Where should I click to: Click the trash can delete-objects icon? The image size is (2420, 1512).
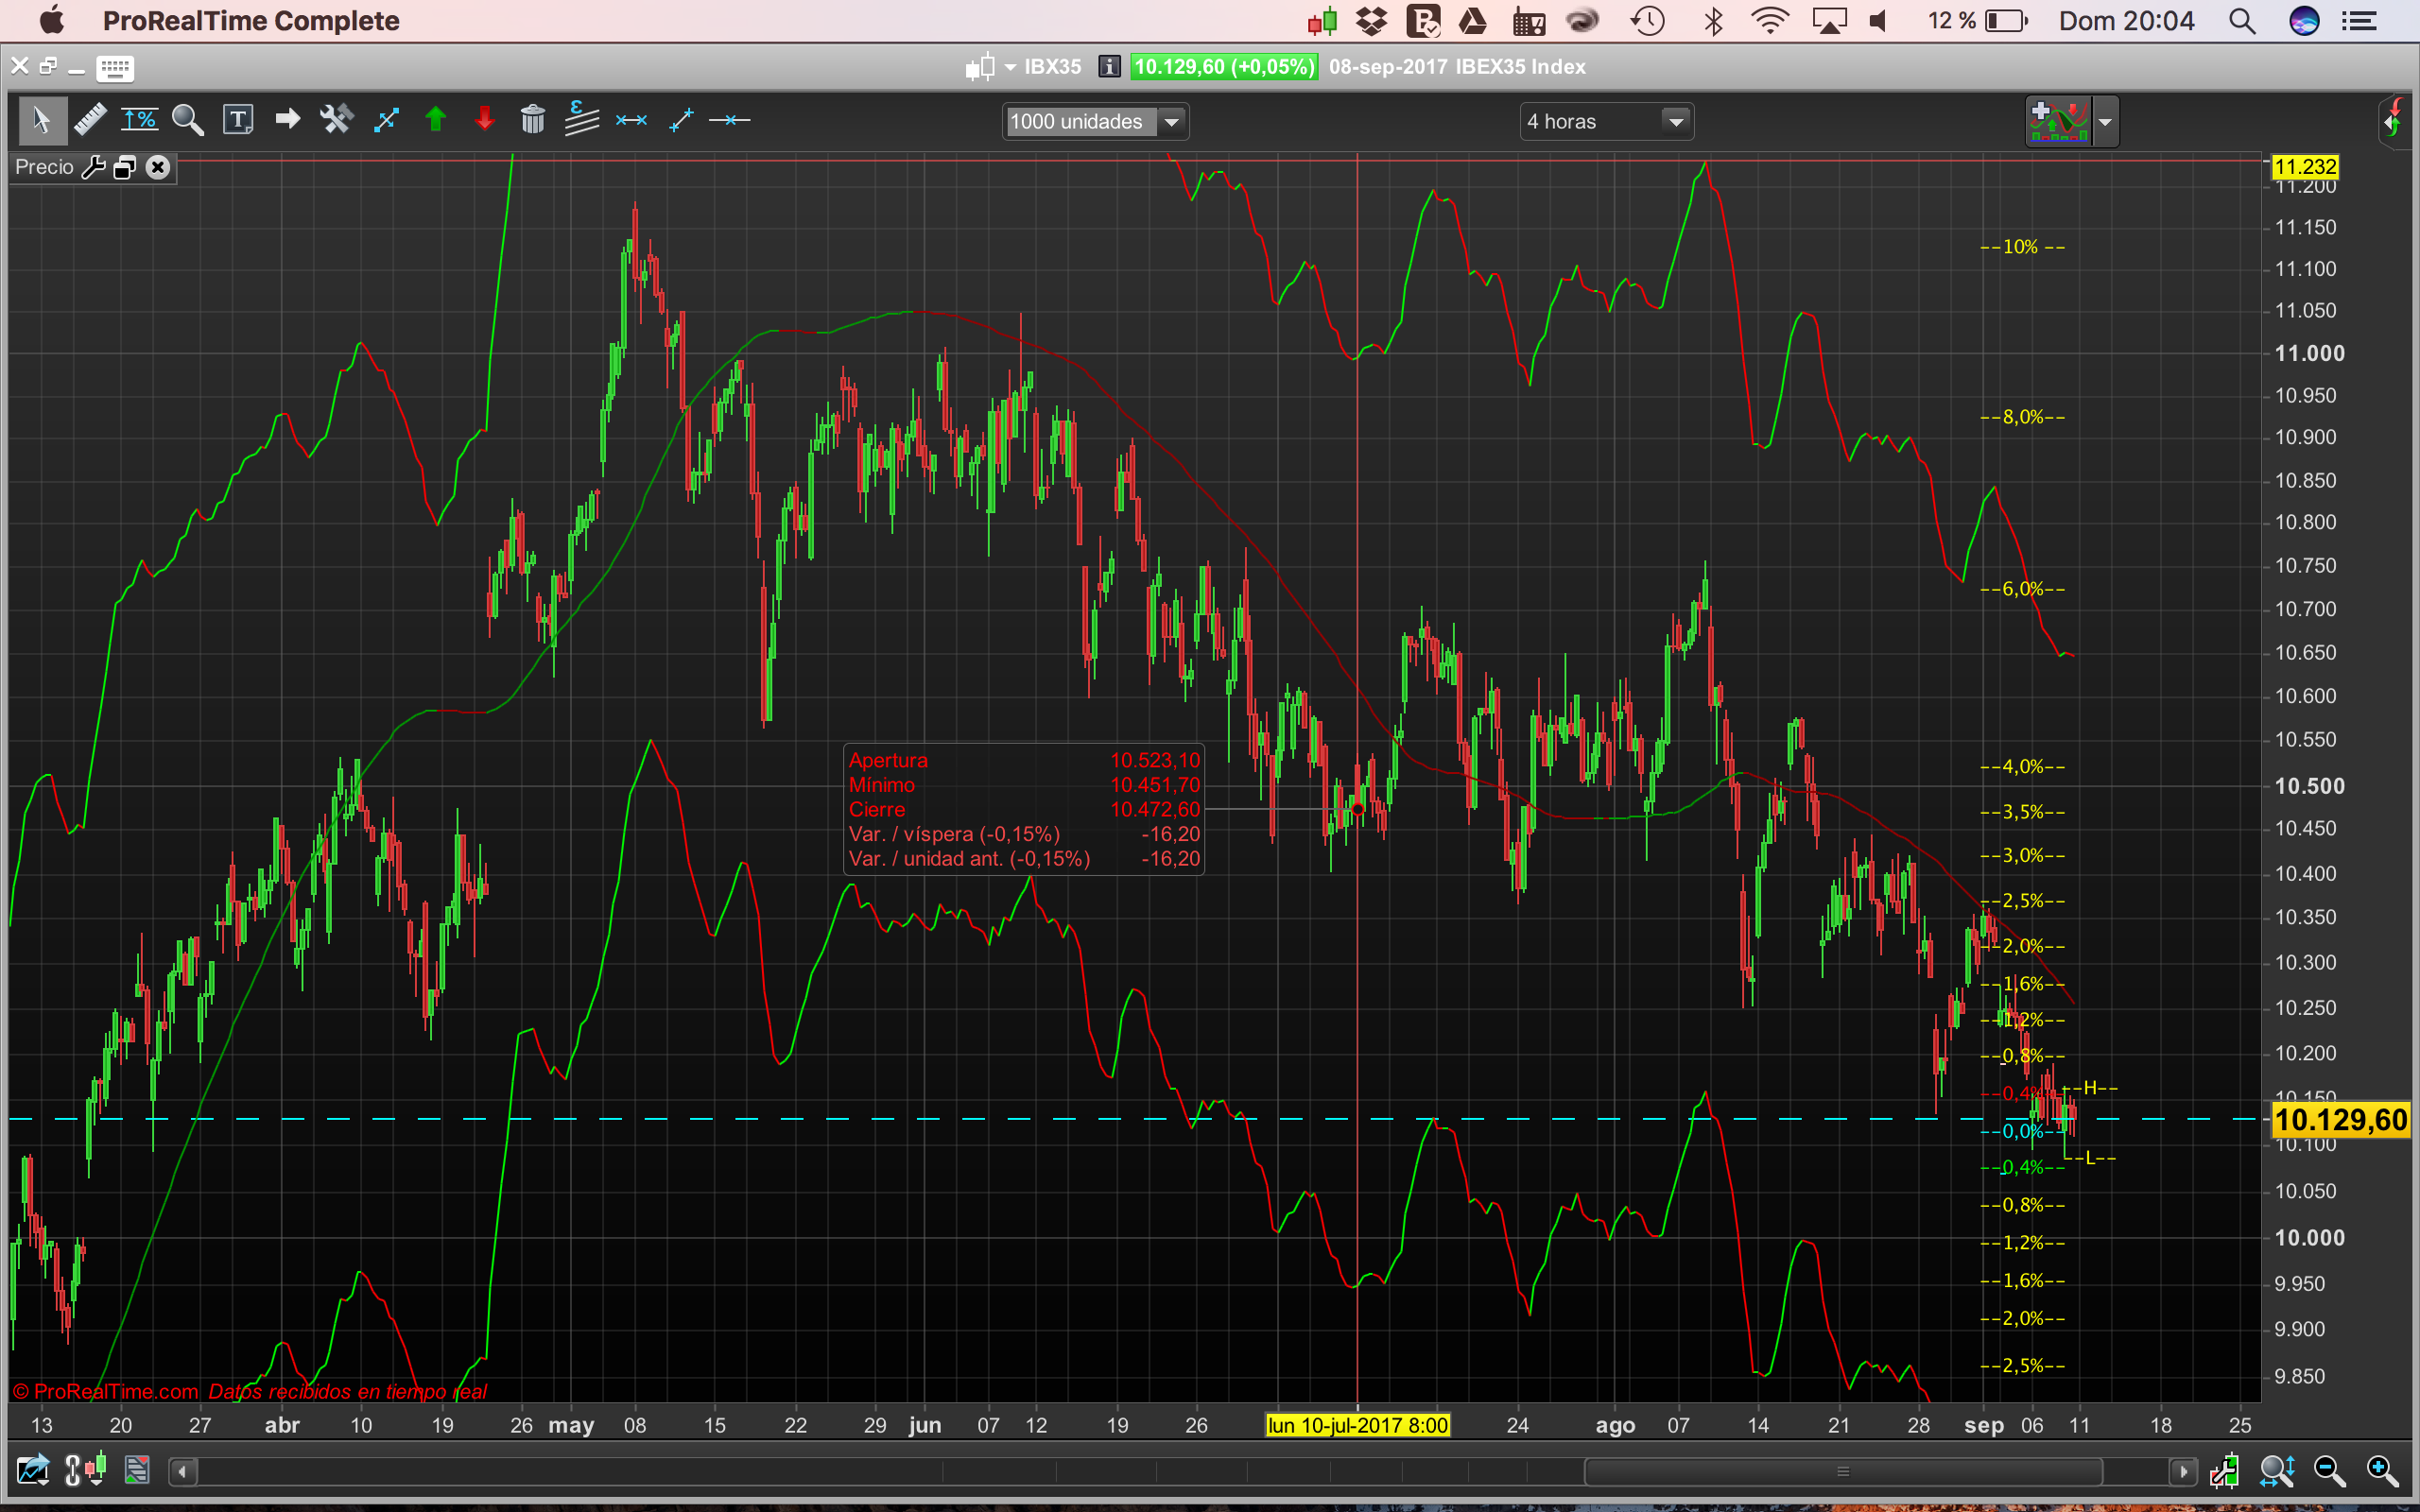click(533, 120)
